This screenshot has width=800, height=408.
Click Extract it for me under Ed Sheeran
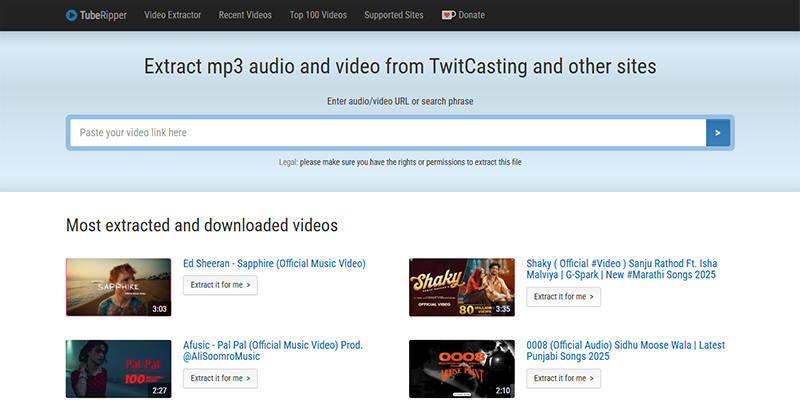tap(220, 285)
